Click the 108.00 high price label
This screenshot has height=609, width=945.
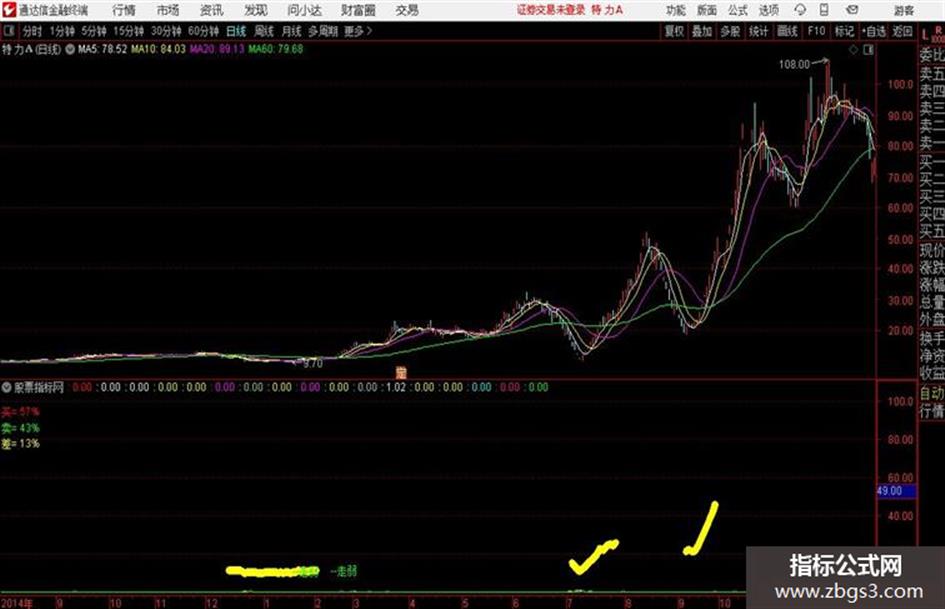coord(794,65)
